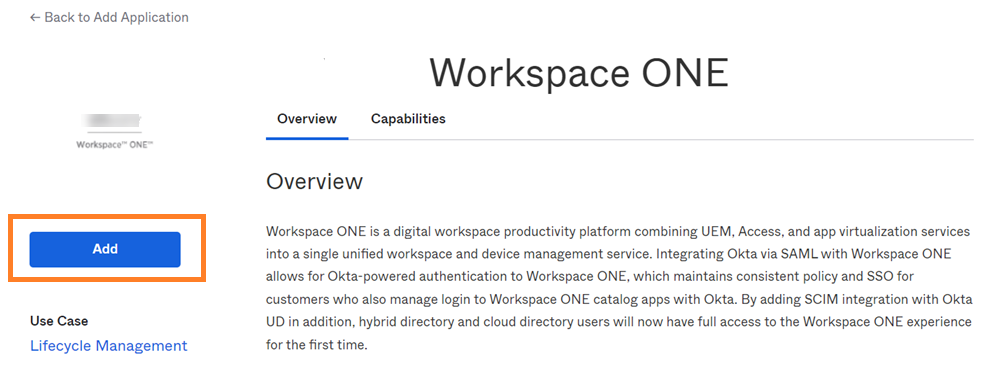The height and width of the screenshot is (366, 994).
Task: Go back to Add Application
Action: click(x=109, y=17)
